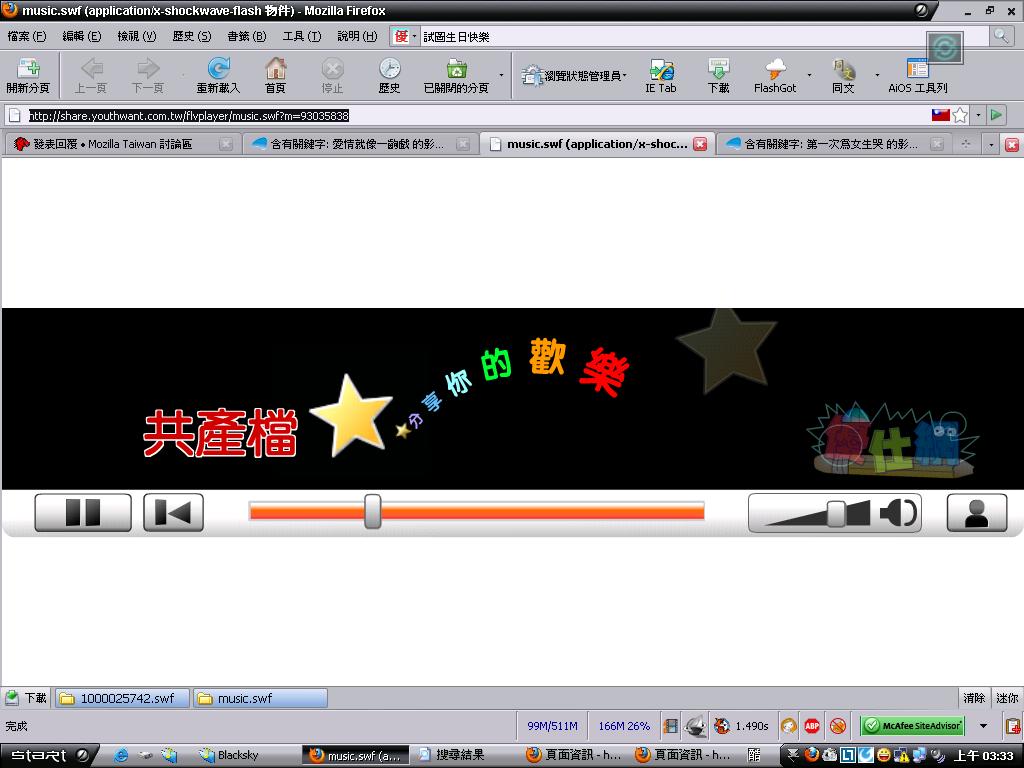Click the McAfee SiteAdvisor button
This screenshot has height=768, width=1024.
912,726
